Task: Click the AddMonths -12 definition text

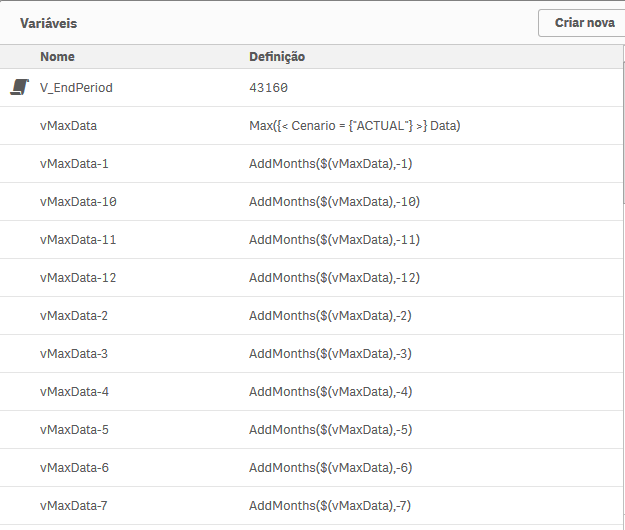Action: pyautogui.click(x=334, y=278)
